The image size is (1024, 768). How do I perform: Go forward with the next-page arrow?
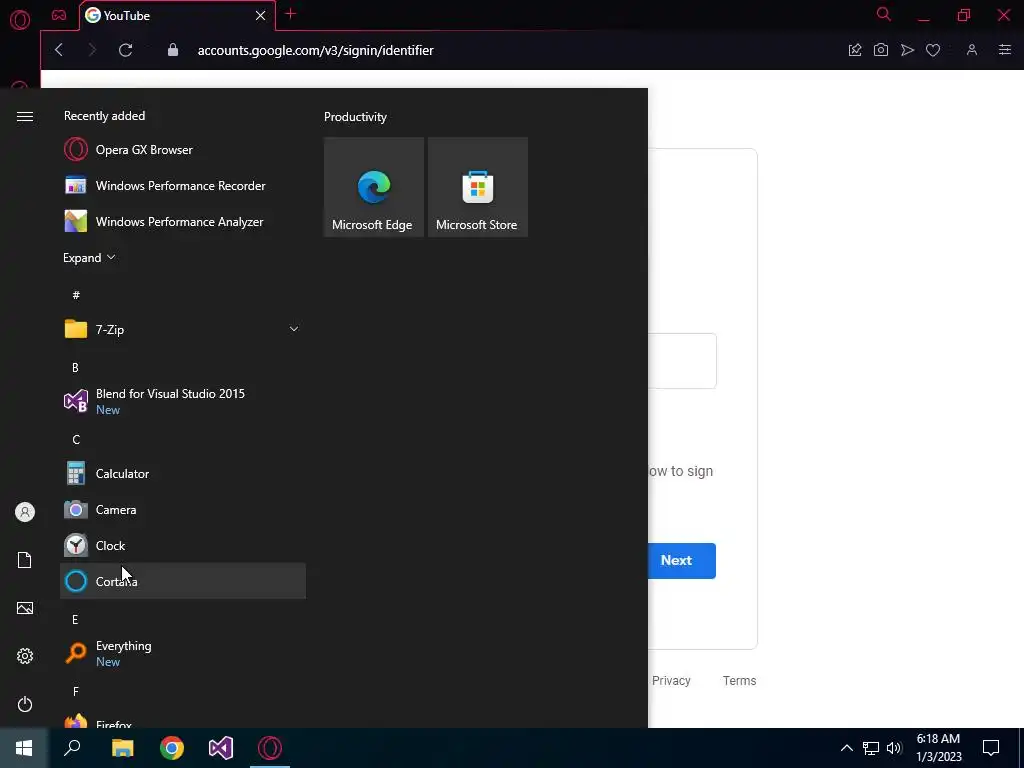click(x=91, y=50)
